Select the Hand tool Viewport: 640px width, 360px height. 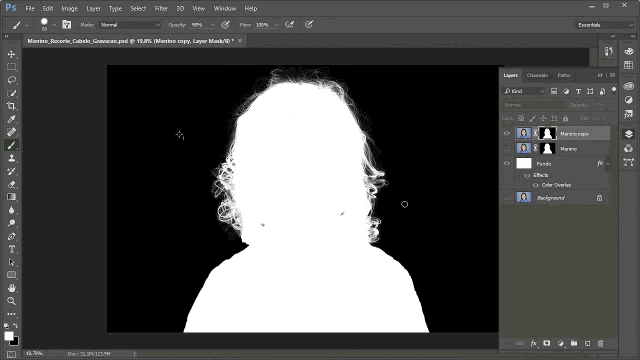pos(11,288)
